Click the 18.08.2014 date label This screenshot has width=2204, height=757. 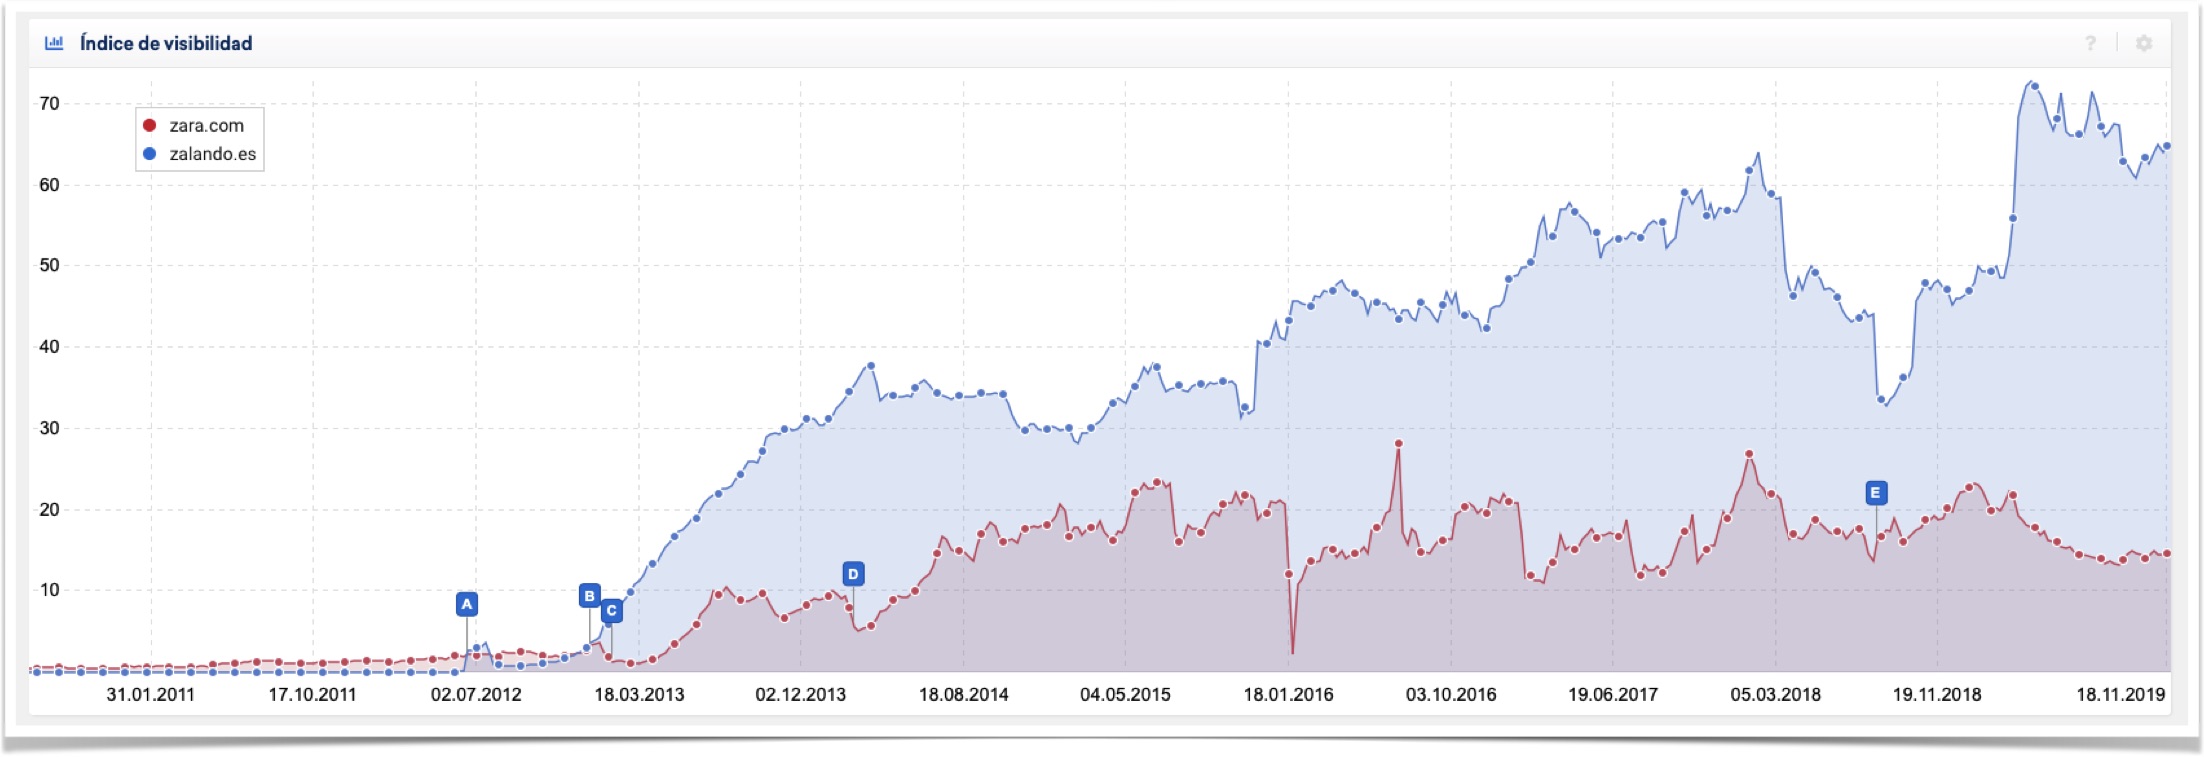coord(963,694)
